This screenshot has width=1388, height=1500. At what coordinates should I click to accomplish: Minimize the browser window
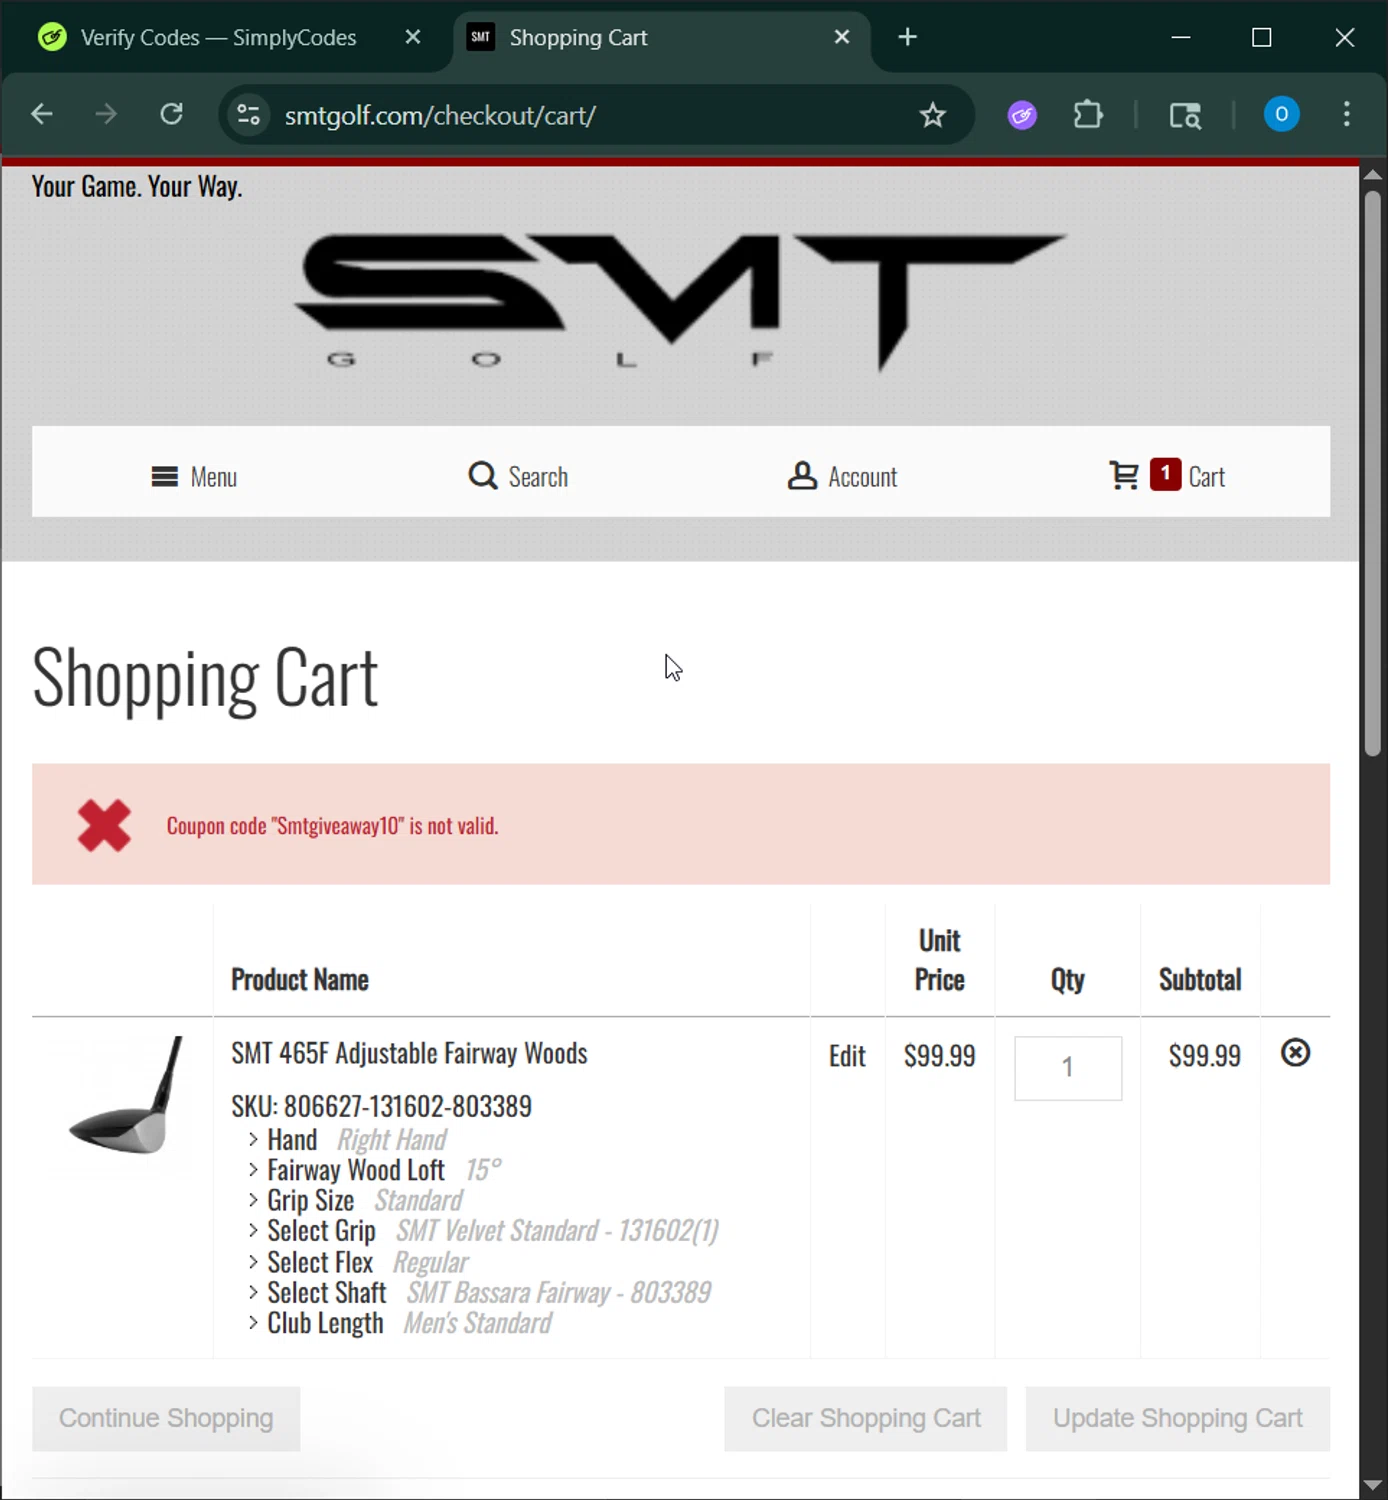coord(1181,37)
